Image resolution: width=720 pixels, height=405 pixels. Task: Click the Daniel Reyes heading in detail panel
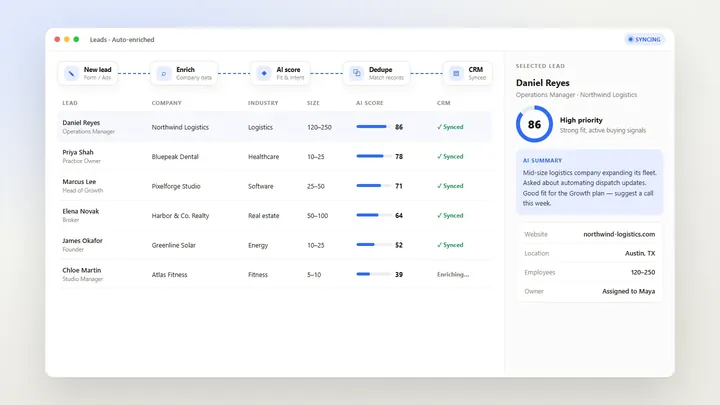(x=543, y=83)
